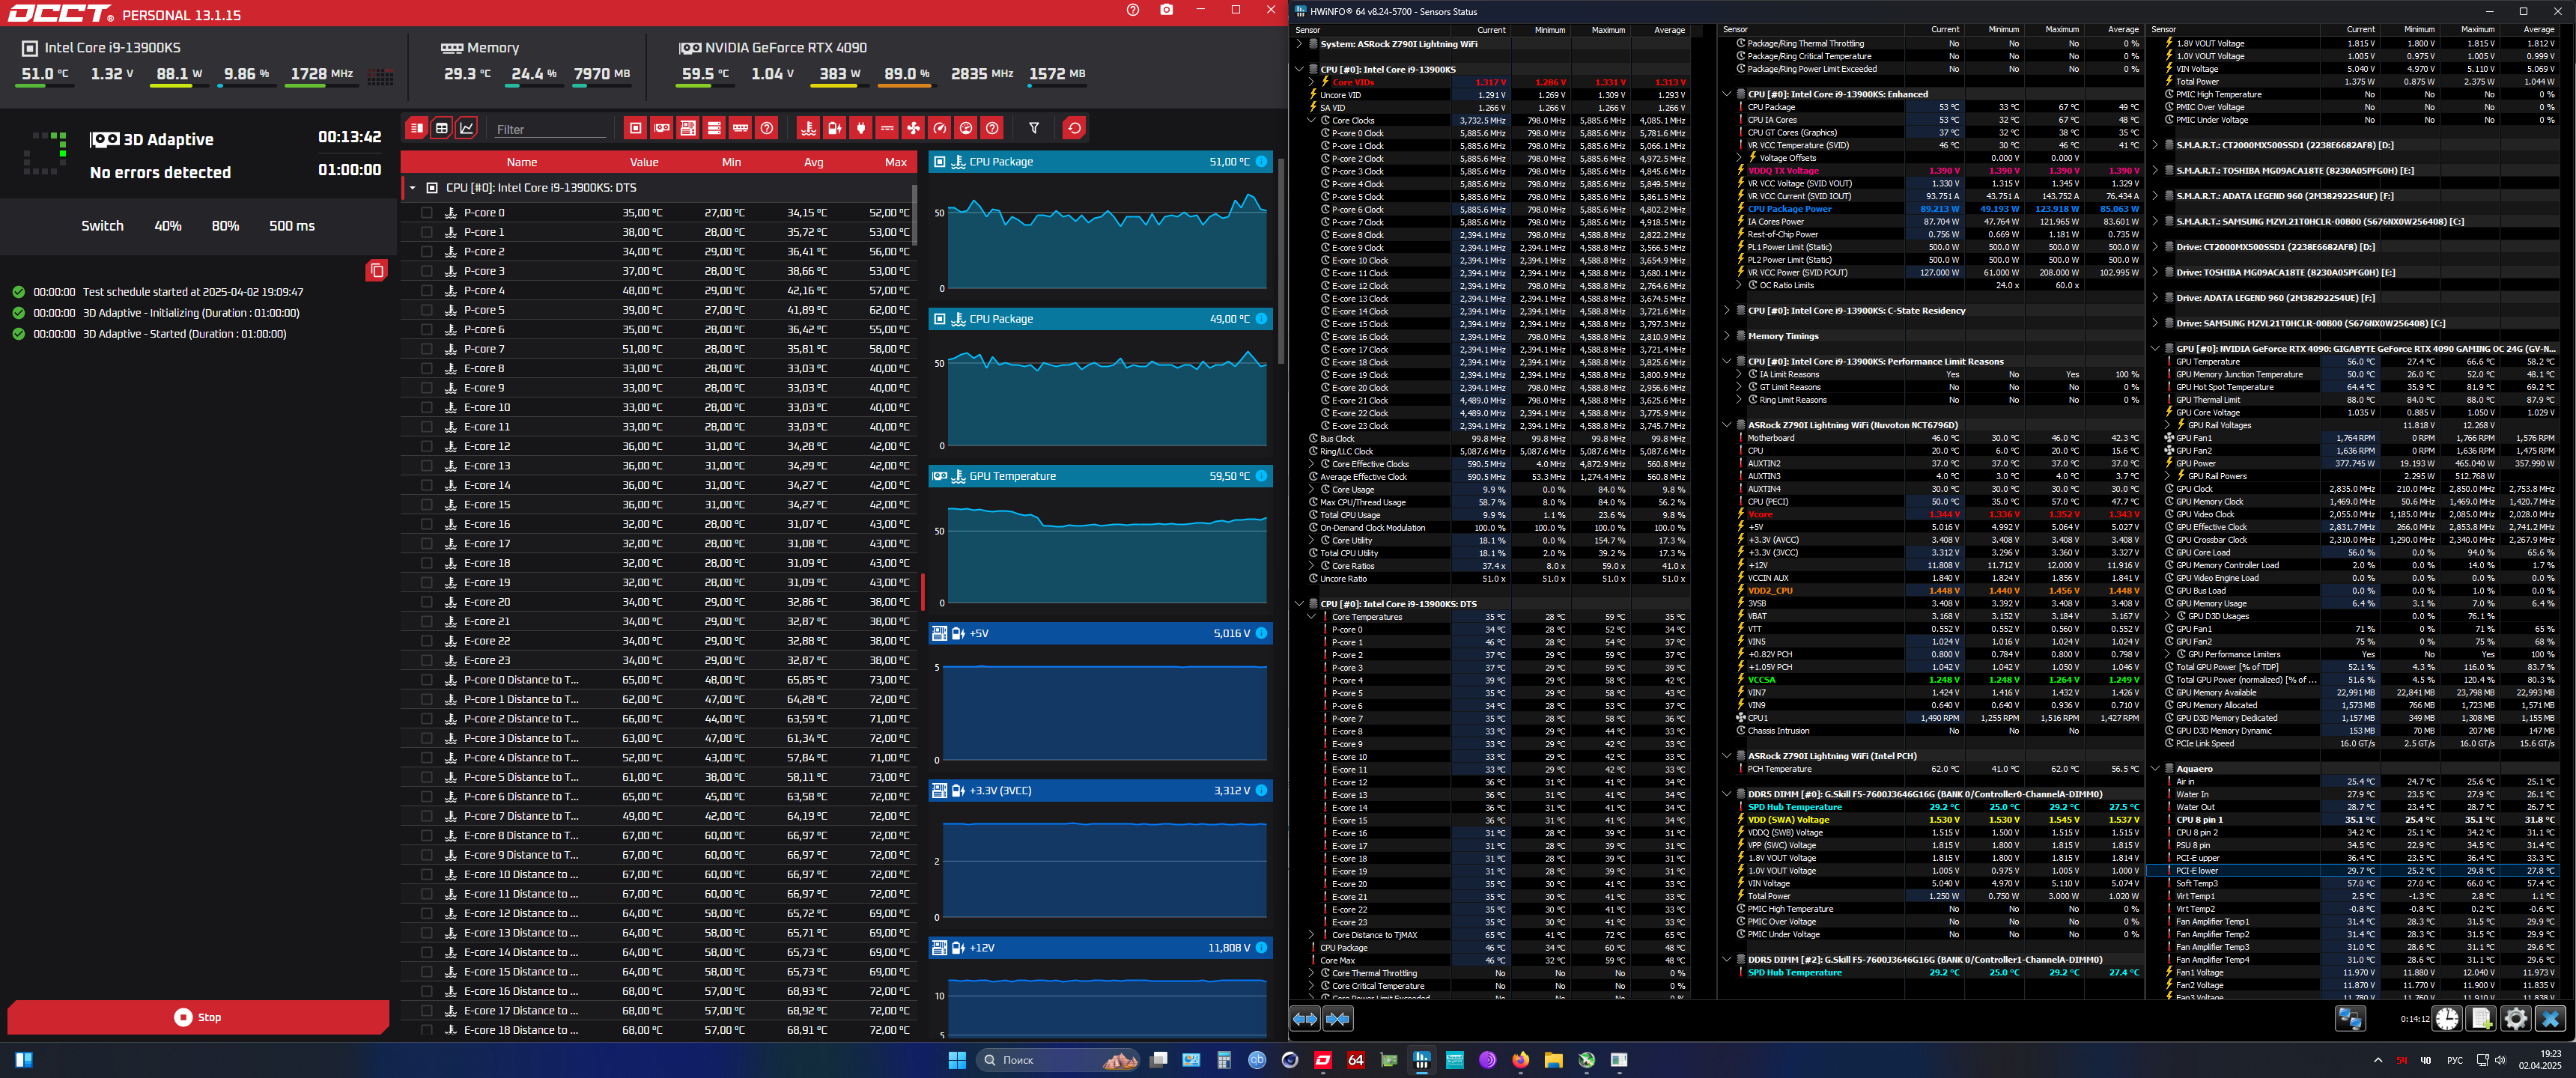Viewport: 2576px width, 1078px height.
Task: Toggle checkbox for P-core 4 sensor
Action: (x=427, y=291)
